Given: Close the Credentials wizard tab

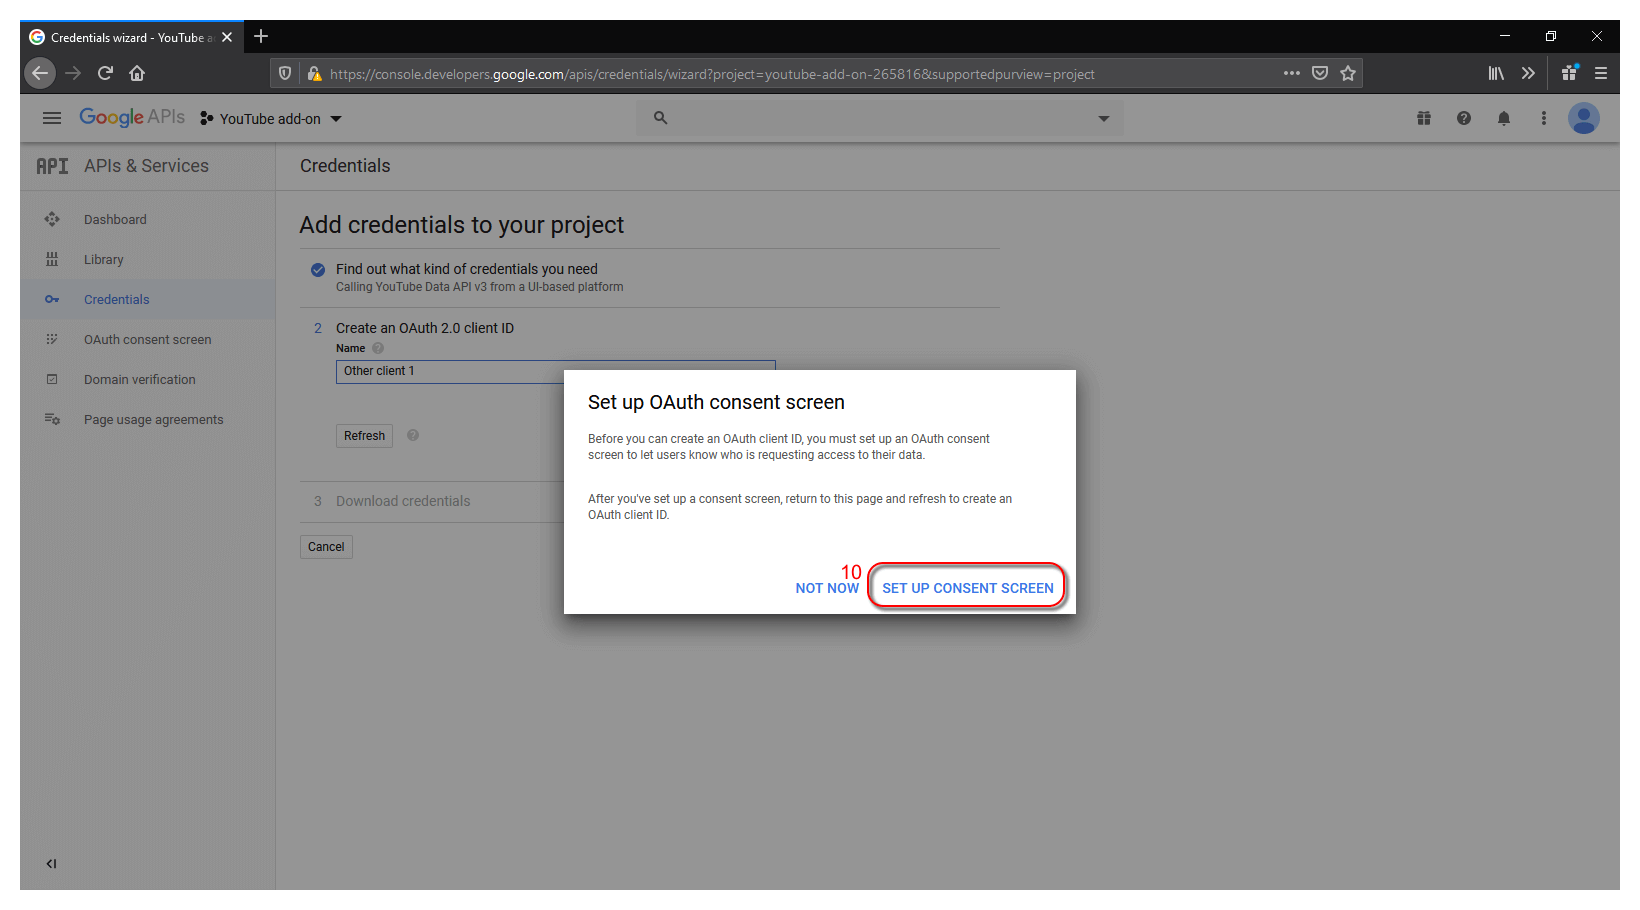Looking at the screenshot, I should click(x=227, y=37).
